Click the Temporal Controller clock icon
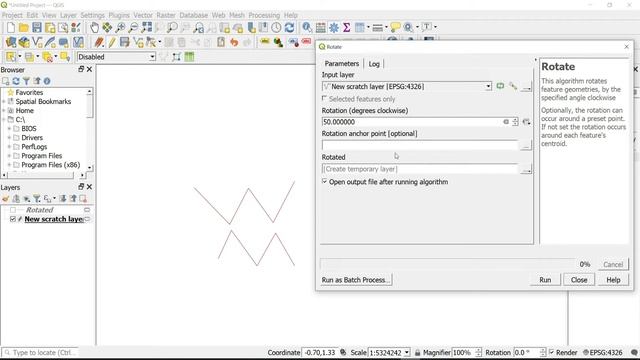640x360 pixels. pos(276,27)
